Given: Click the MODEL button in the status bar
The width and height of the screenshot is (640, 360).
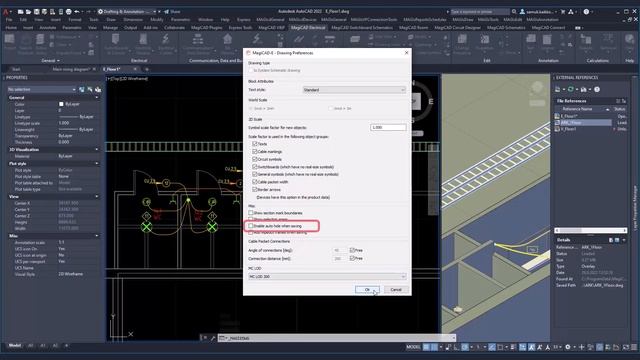Looking at the screenshot, I should coord(413,347).
